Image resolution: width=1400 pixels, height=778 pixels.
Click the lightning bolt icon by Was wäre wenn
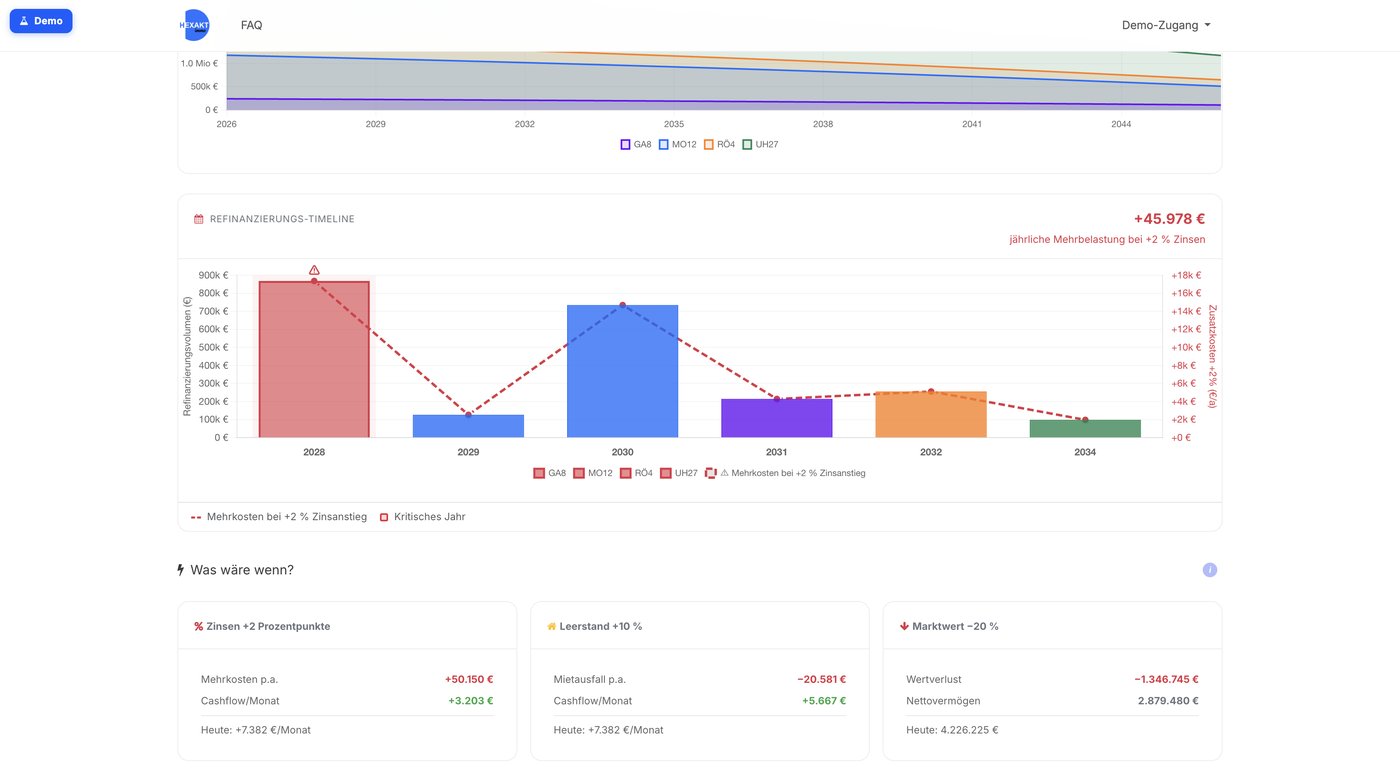pos(181,570)
